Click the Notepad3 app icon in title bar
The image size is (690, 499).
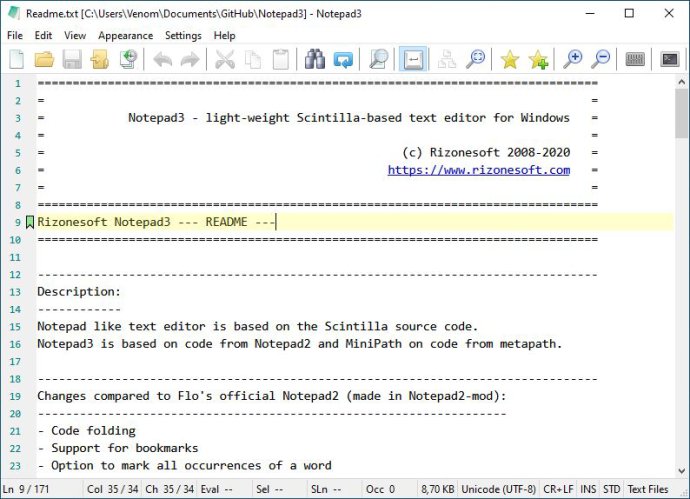pos(14,13)
